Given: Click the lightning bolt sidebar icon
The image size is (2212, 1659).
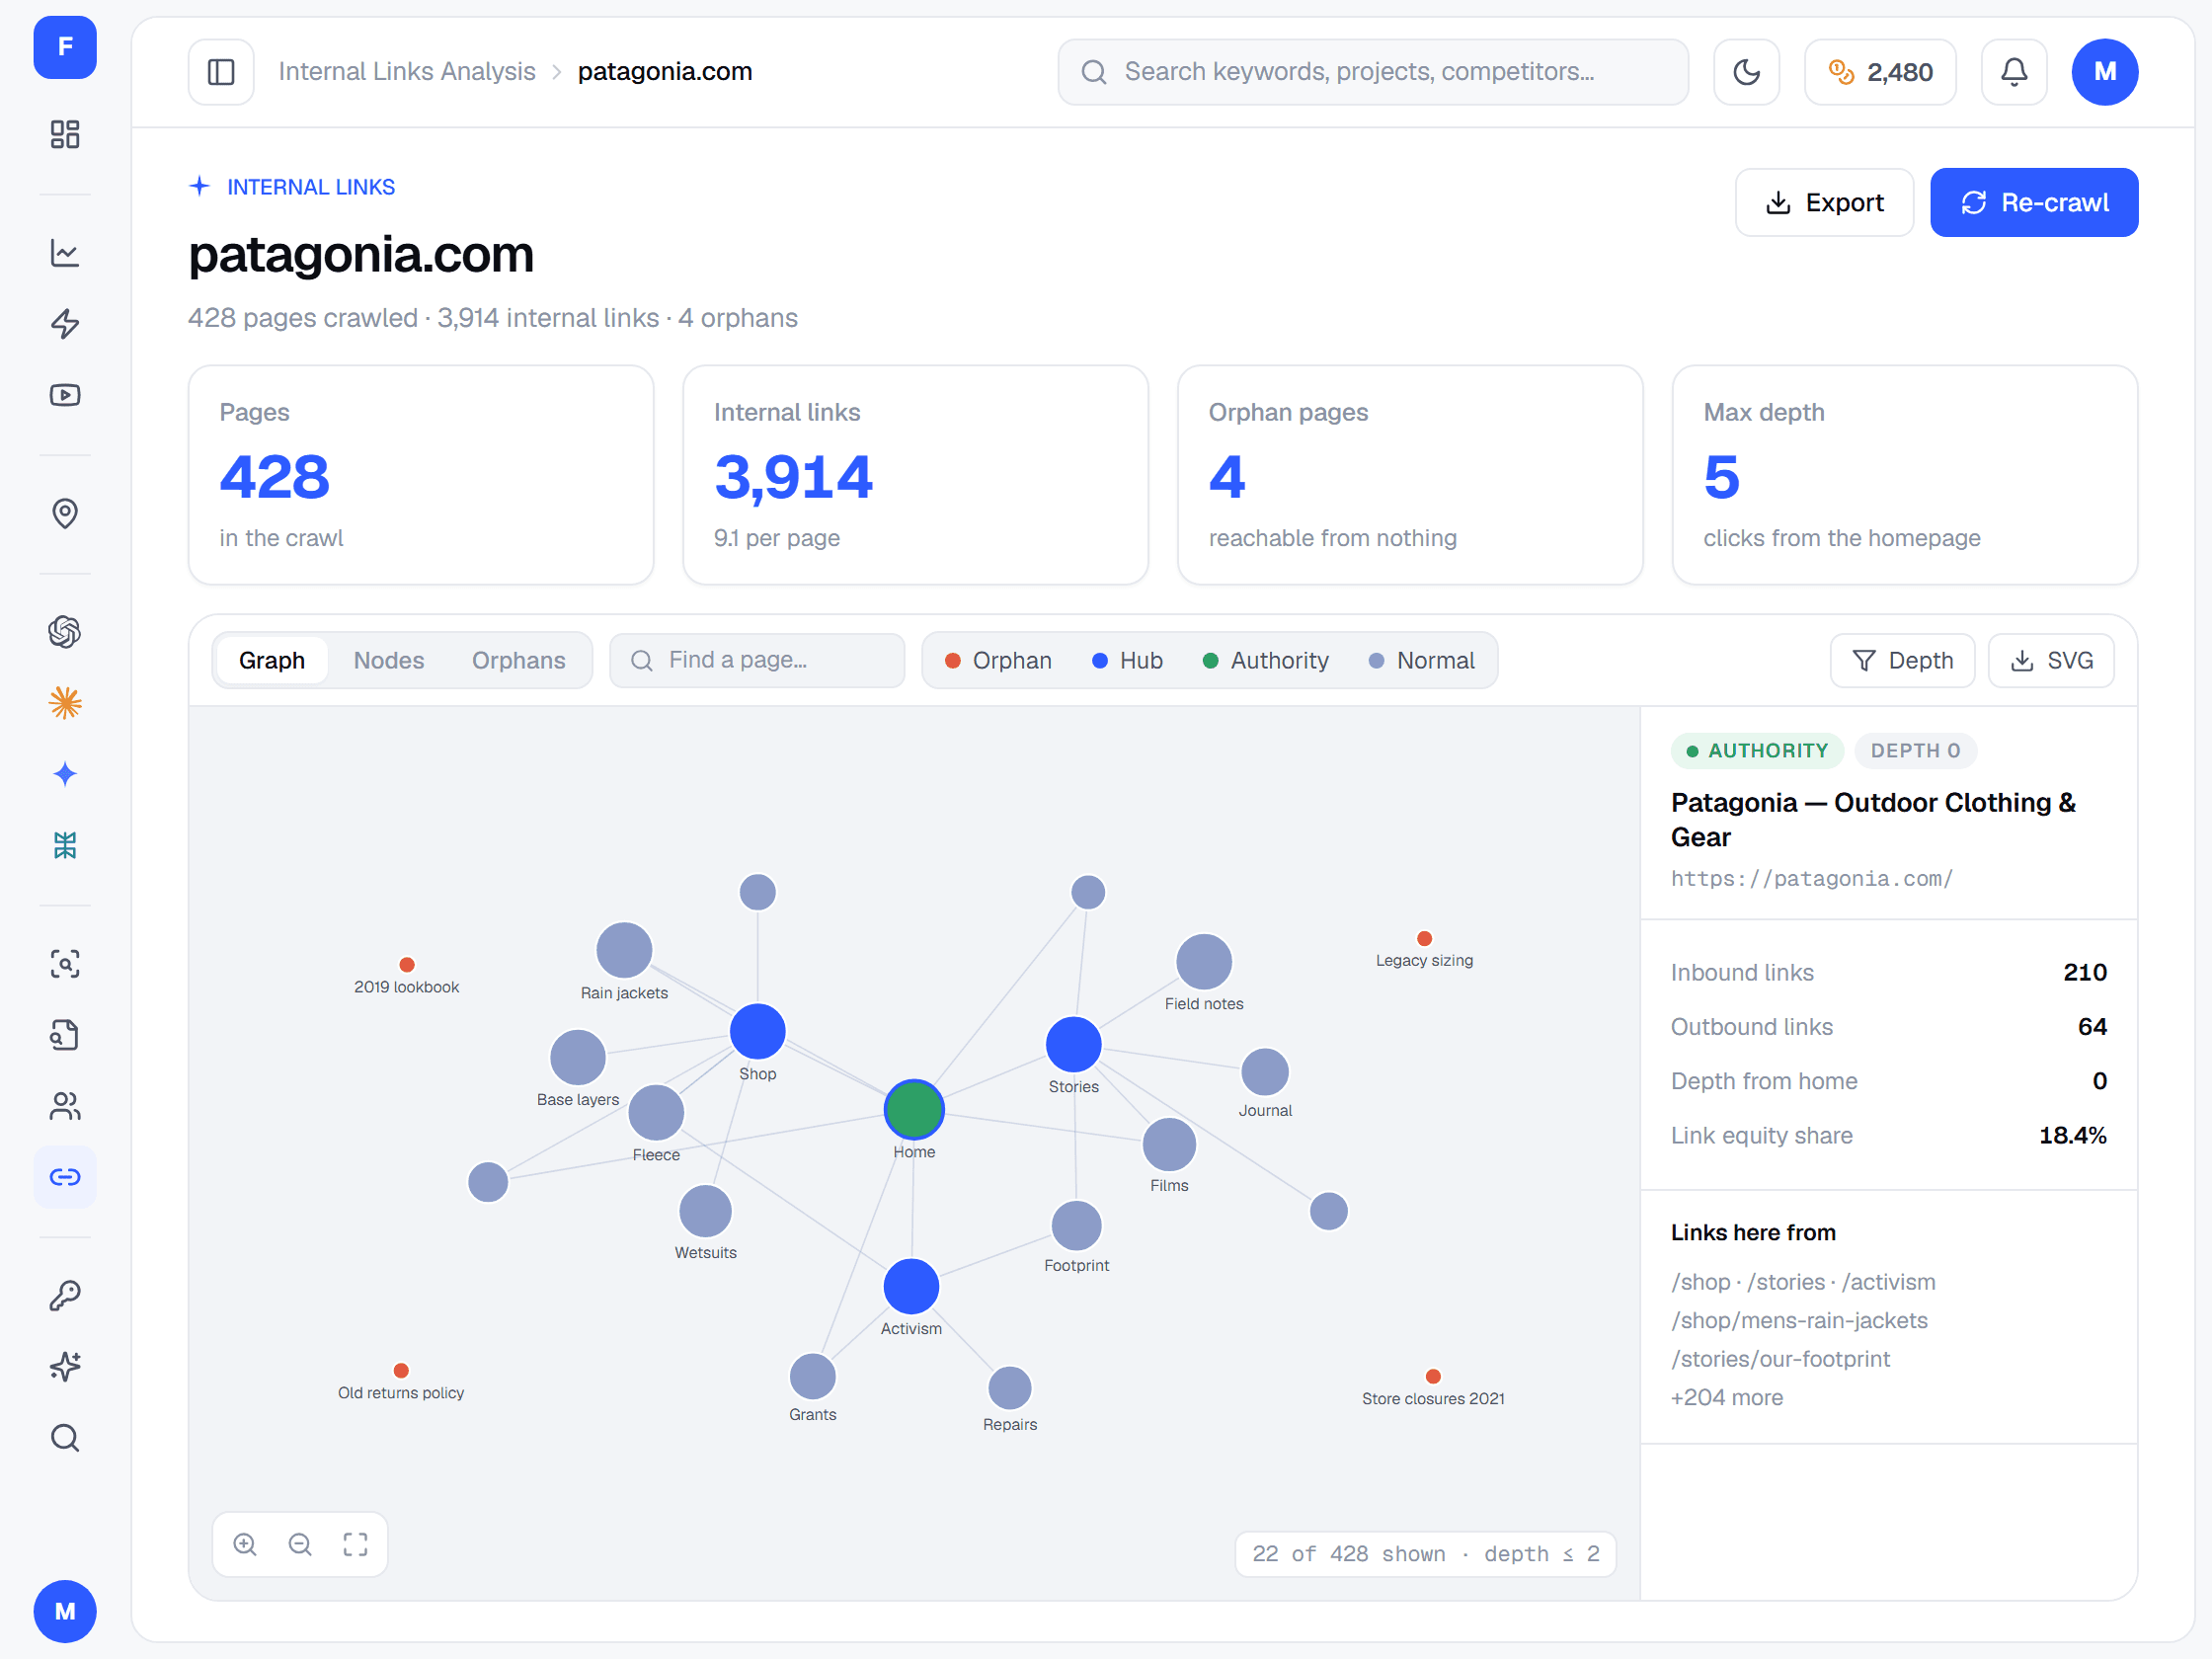Looking at the screenshot, I should pyautogui.click(x=65, y=324).
